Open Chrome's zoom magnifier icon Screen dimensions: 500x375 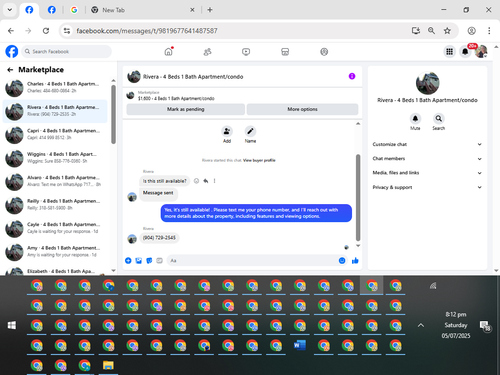click(431, 31)
